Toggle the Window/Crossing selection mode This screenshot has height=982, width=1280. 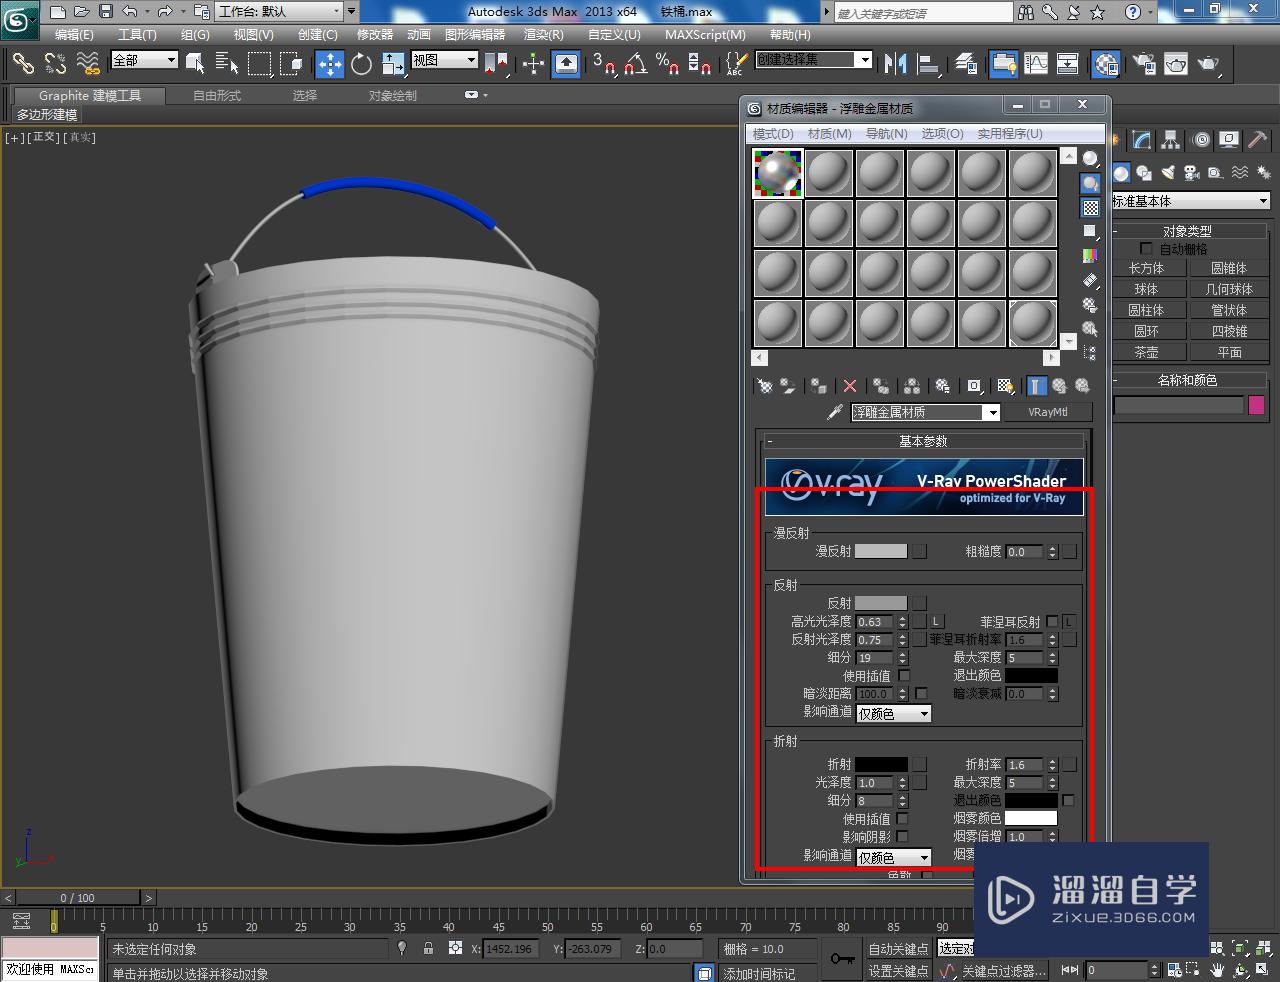[x=291, y=64]
